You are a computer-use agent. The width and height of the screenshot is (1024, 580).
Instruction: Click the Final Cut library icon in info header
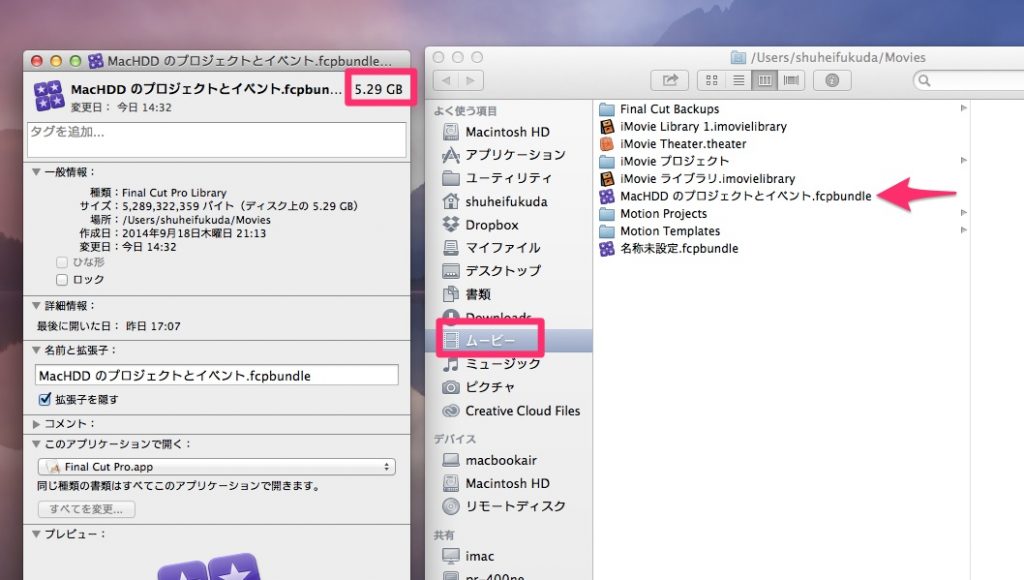click(49, 96)
